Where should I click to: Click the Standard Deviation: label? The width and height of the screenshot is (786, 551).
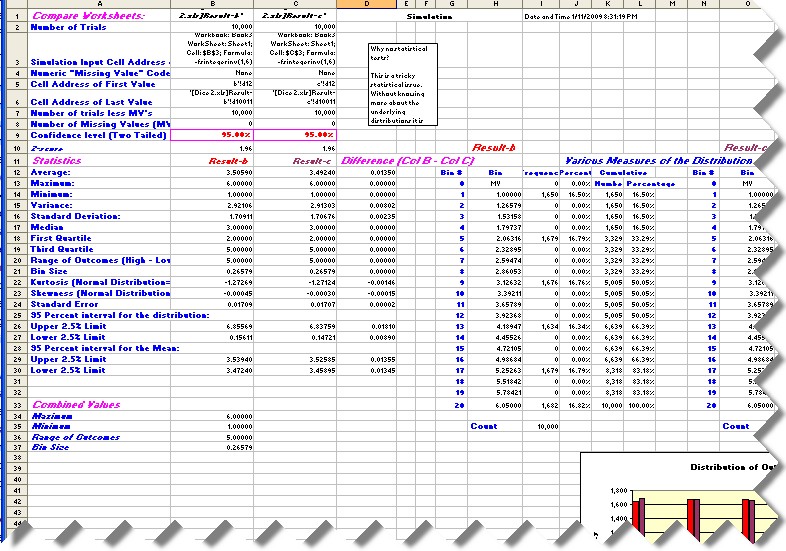pyautogui.click(x=76, y=217)
